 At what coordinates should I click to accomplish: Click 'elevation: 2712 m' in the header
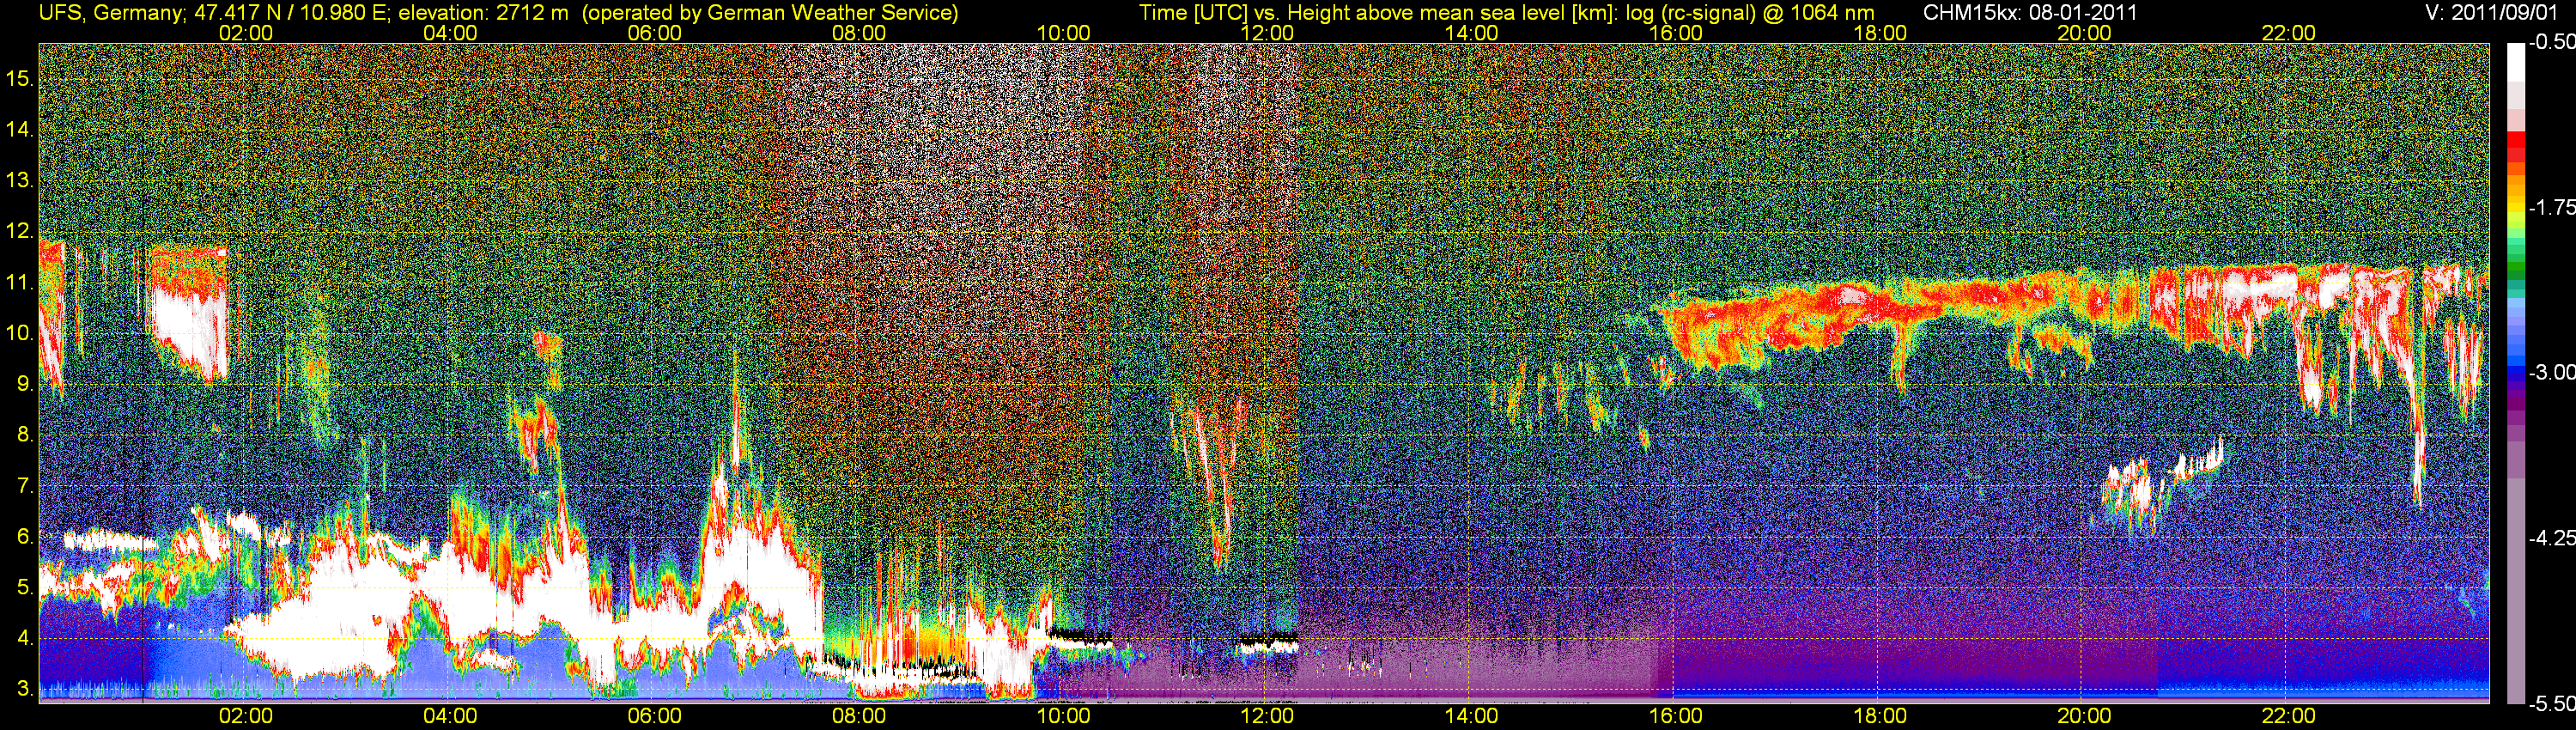(x=483, y=13)
